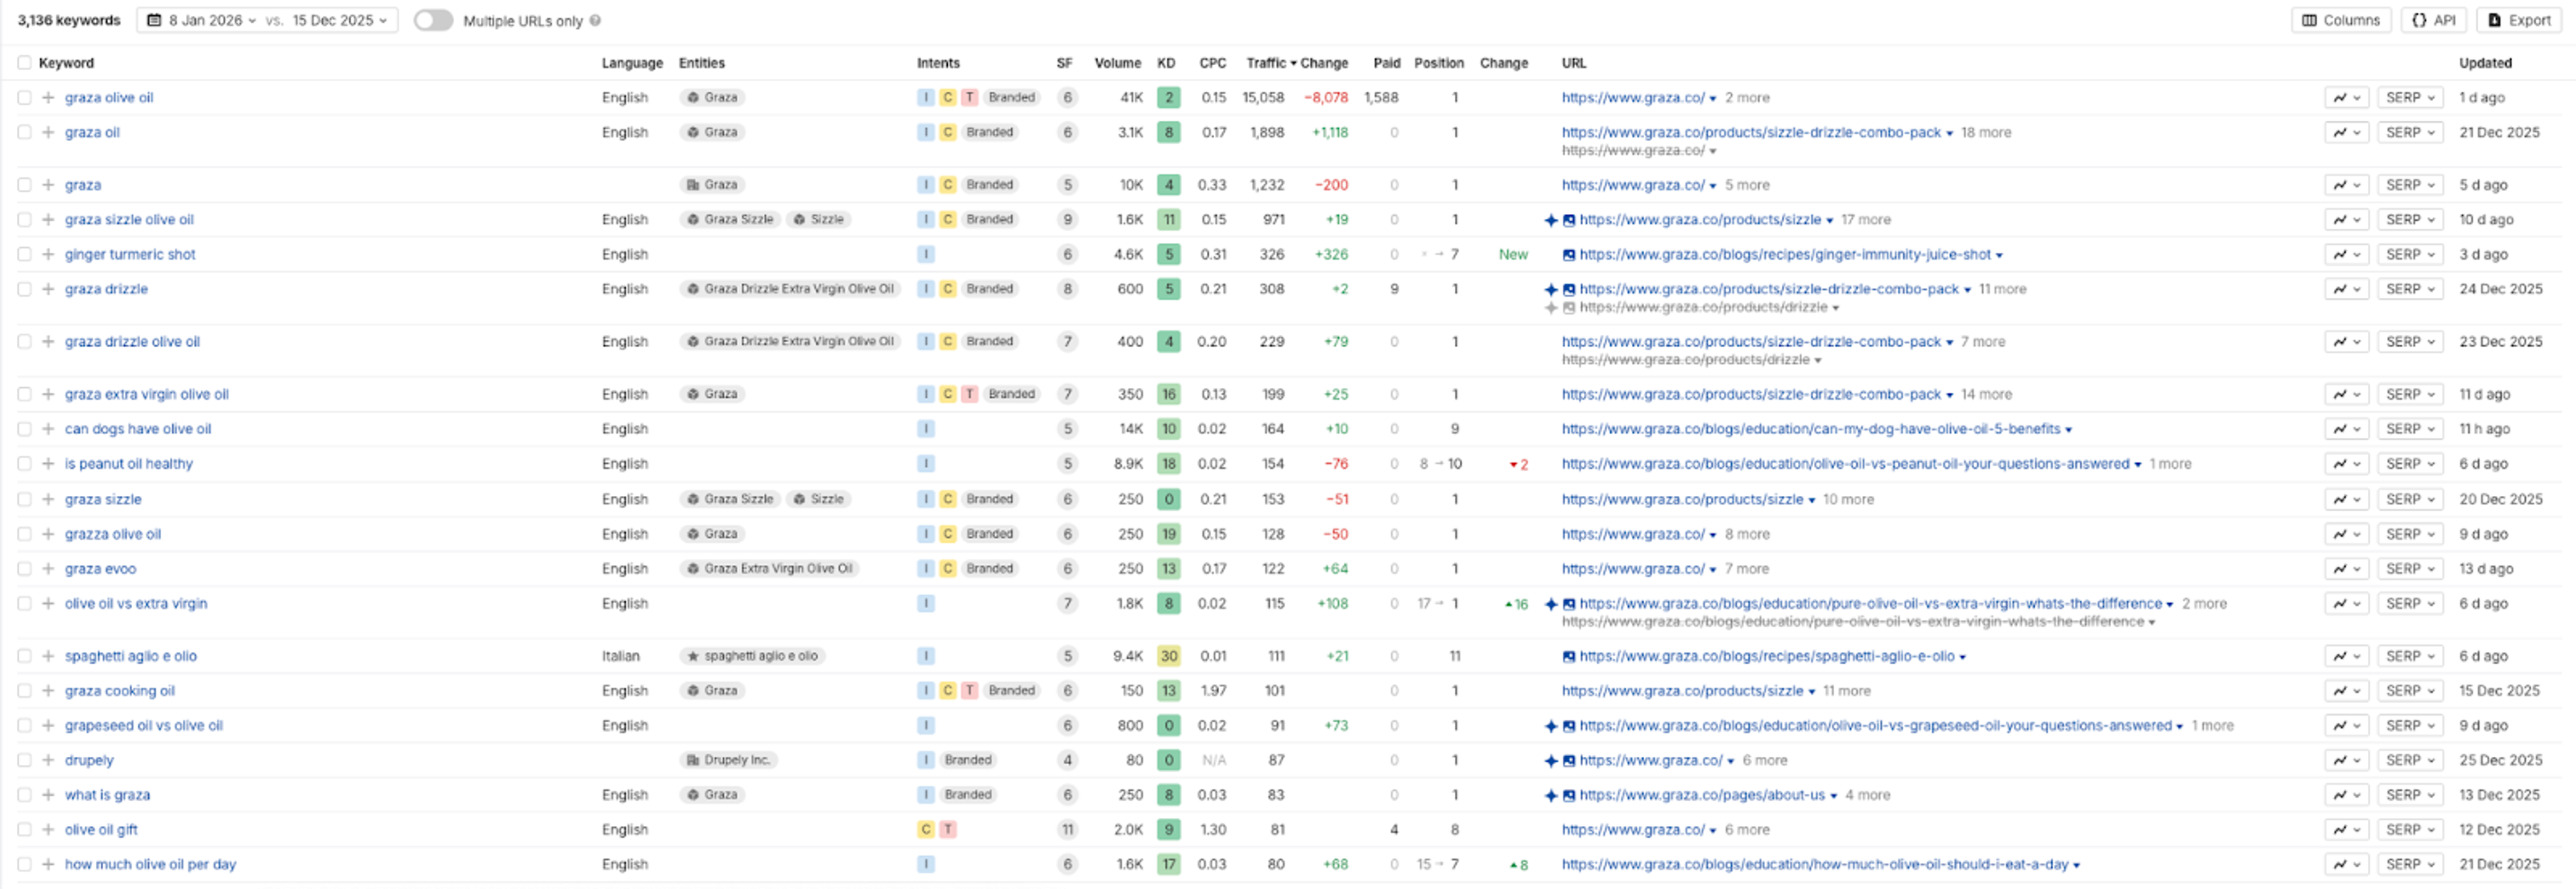This screenshot has height=889, width=2576.
Task: Click sparkle icon in what is graza URL
Action: tap(1551, 796)
